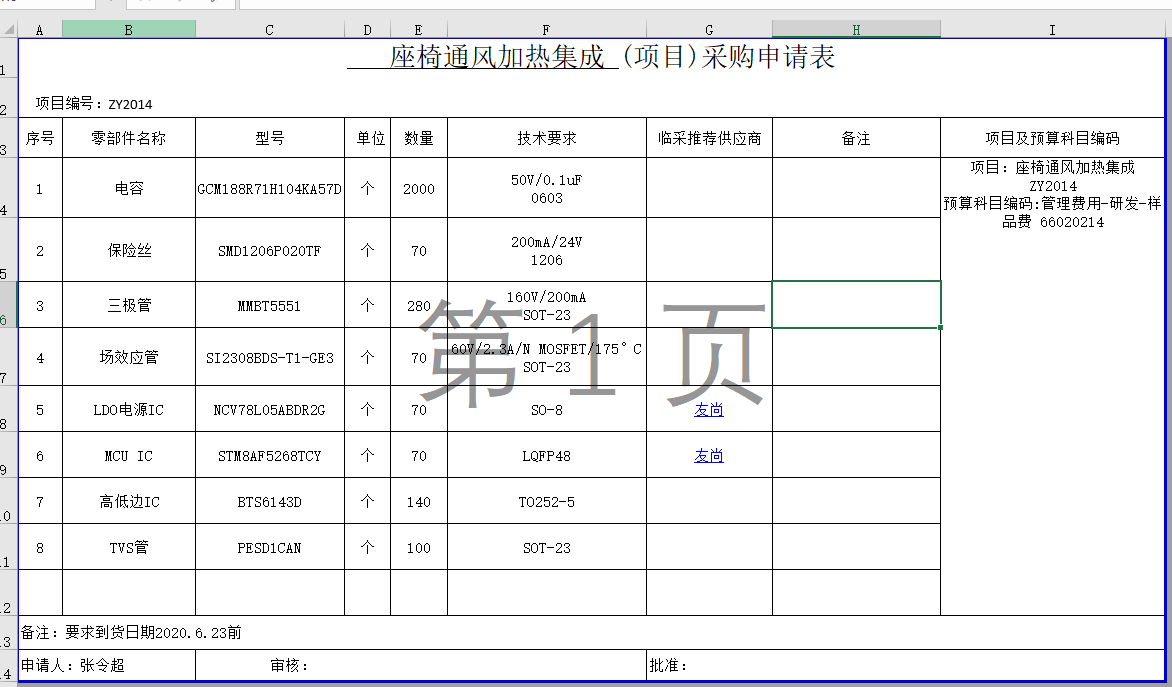Select the 临采推荐供应商 header cell
This screenshot has width=1172, height=687.
tap(709, 138)
